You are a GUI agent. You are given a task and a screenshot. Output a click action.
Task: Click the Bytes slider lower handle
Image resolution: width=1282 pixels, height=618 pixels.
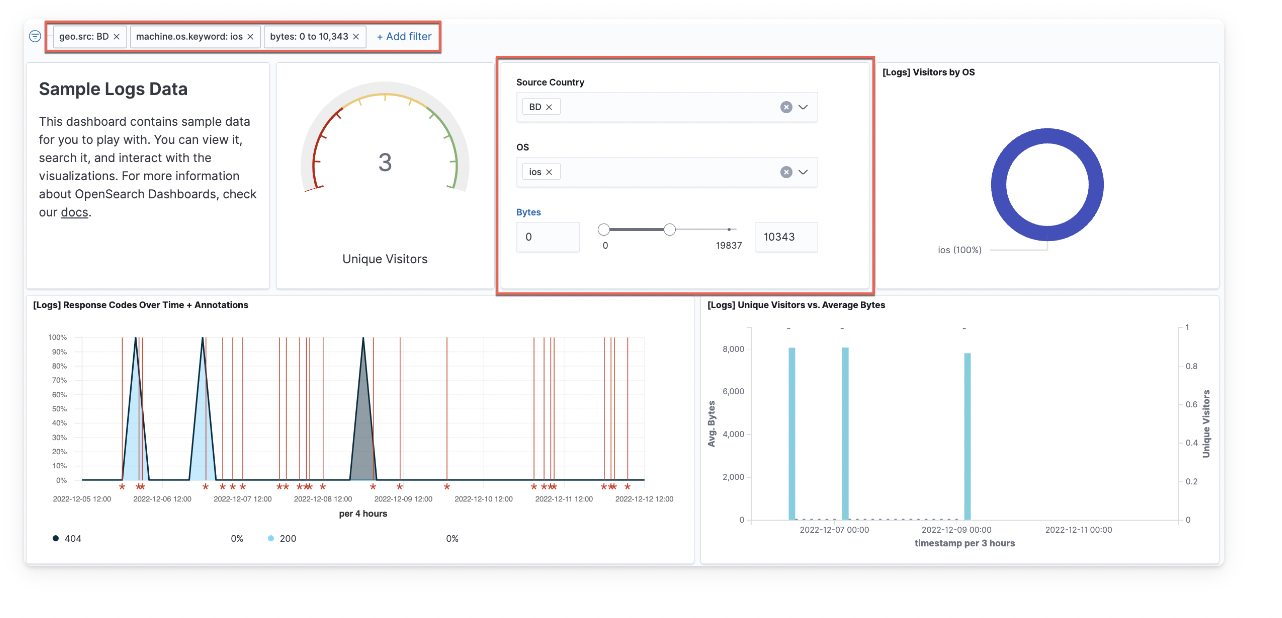[x=604, y=230]
